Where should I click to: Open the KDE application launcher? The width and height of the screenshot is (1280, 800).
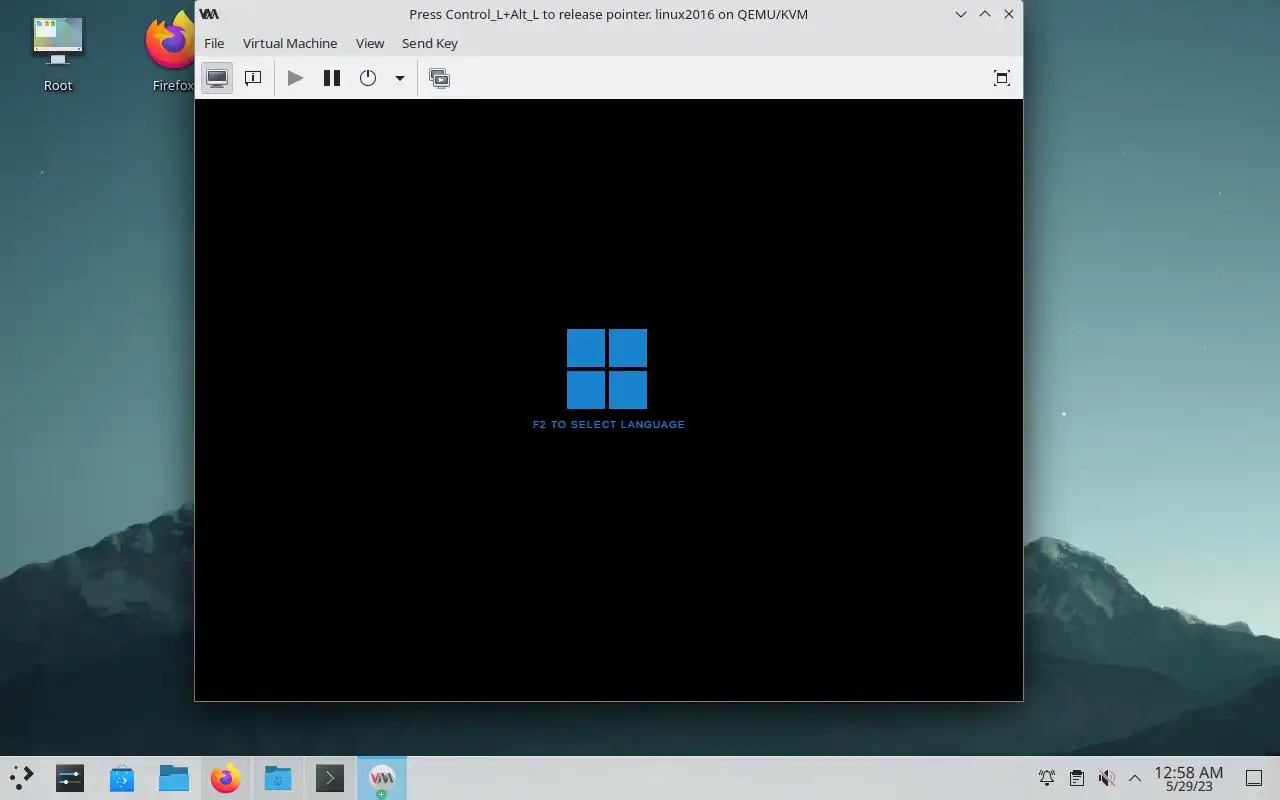[x=21, y=778]
